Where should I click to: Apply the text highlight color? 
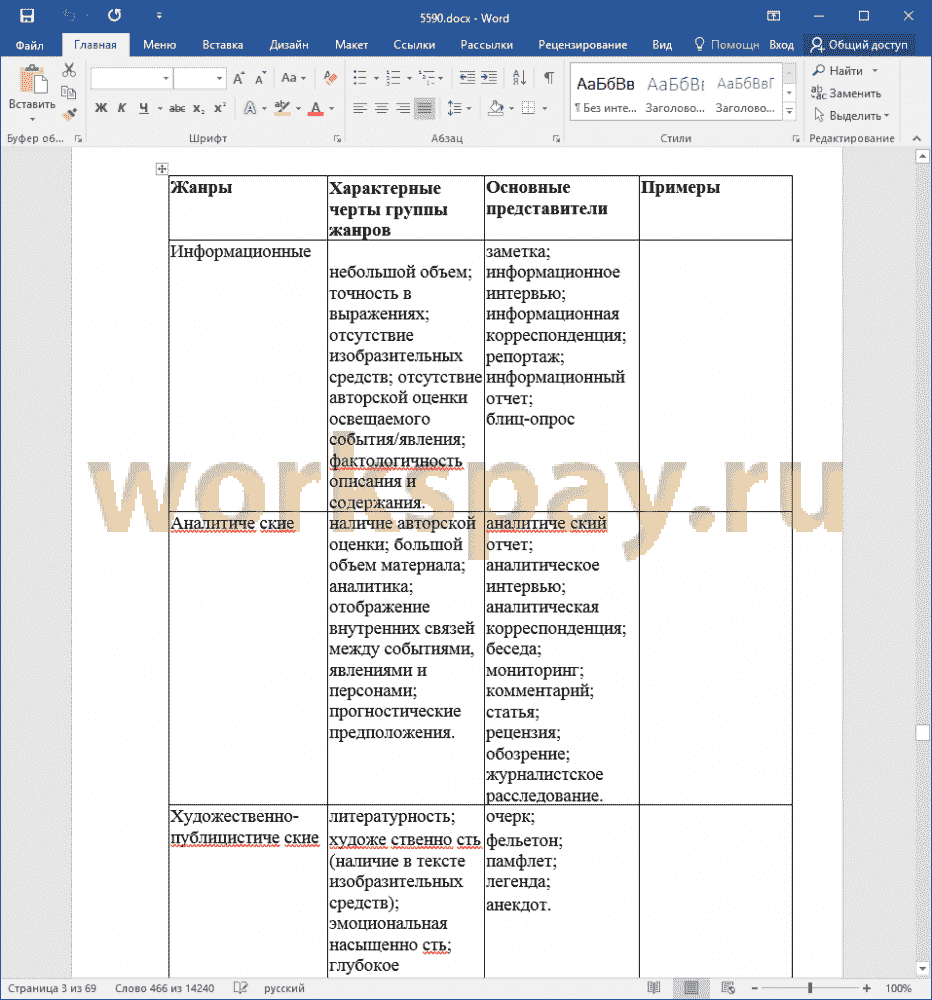[282, 108]
